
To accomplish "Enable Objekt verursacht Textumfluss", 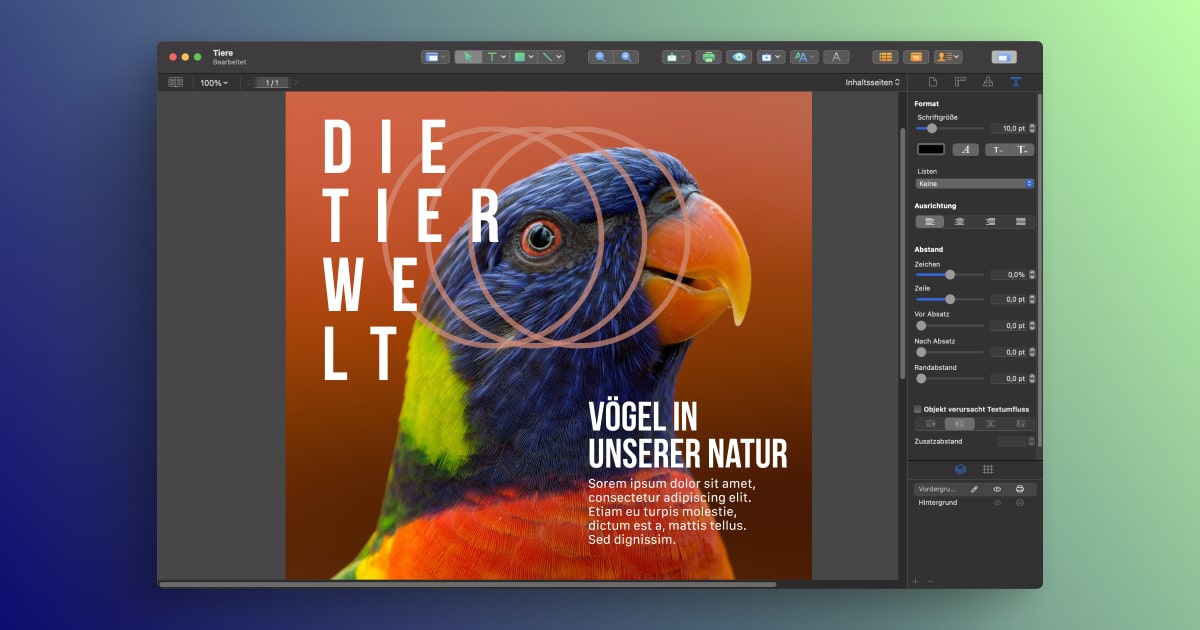I will (917, 409).
